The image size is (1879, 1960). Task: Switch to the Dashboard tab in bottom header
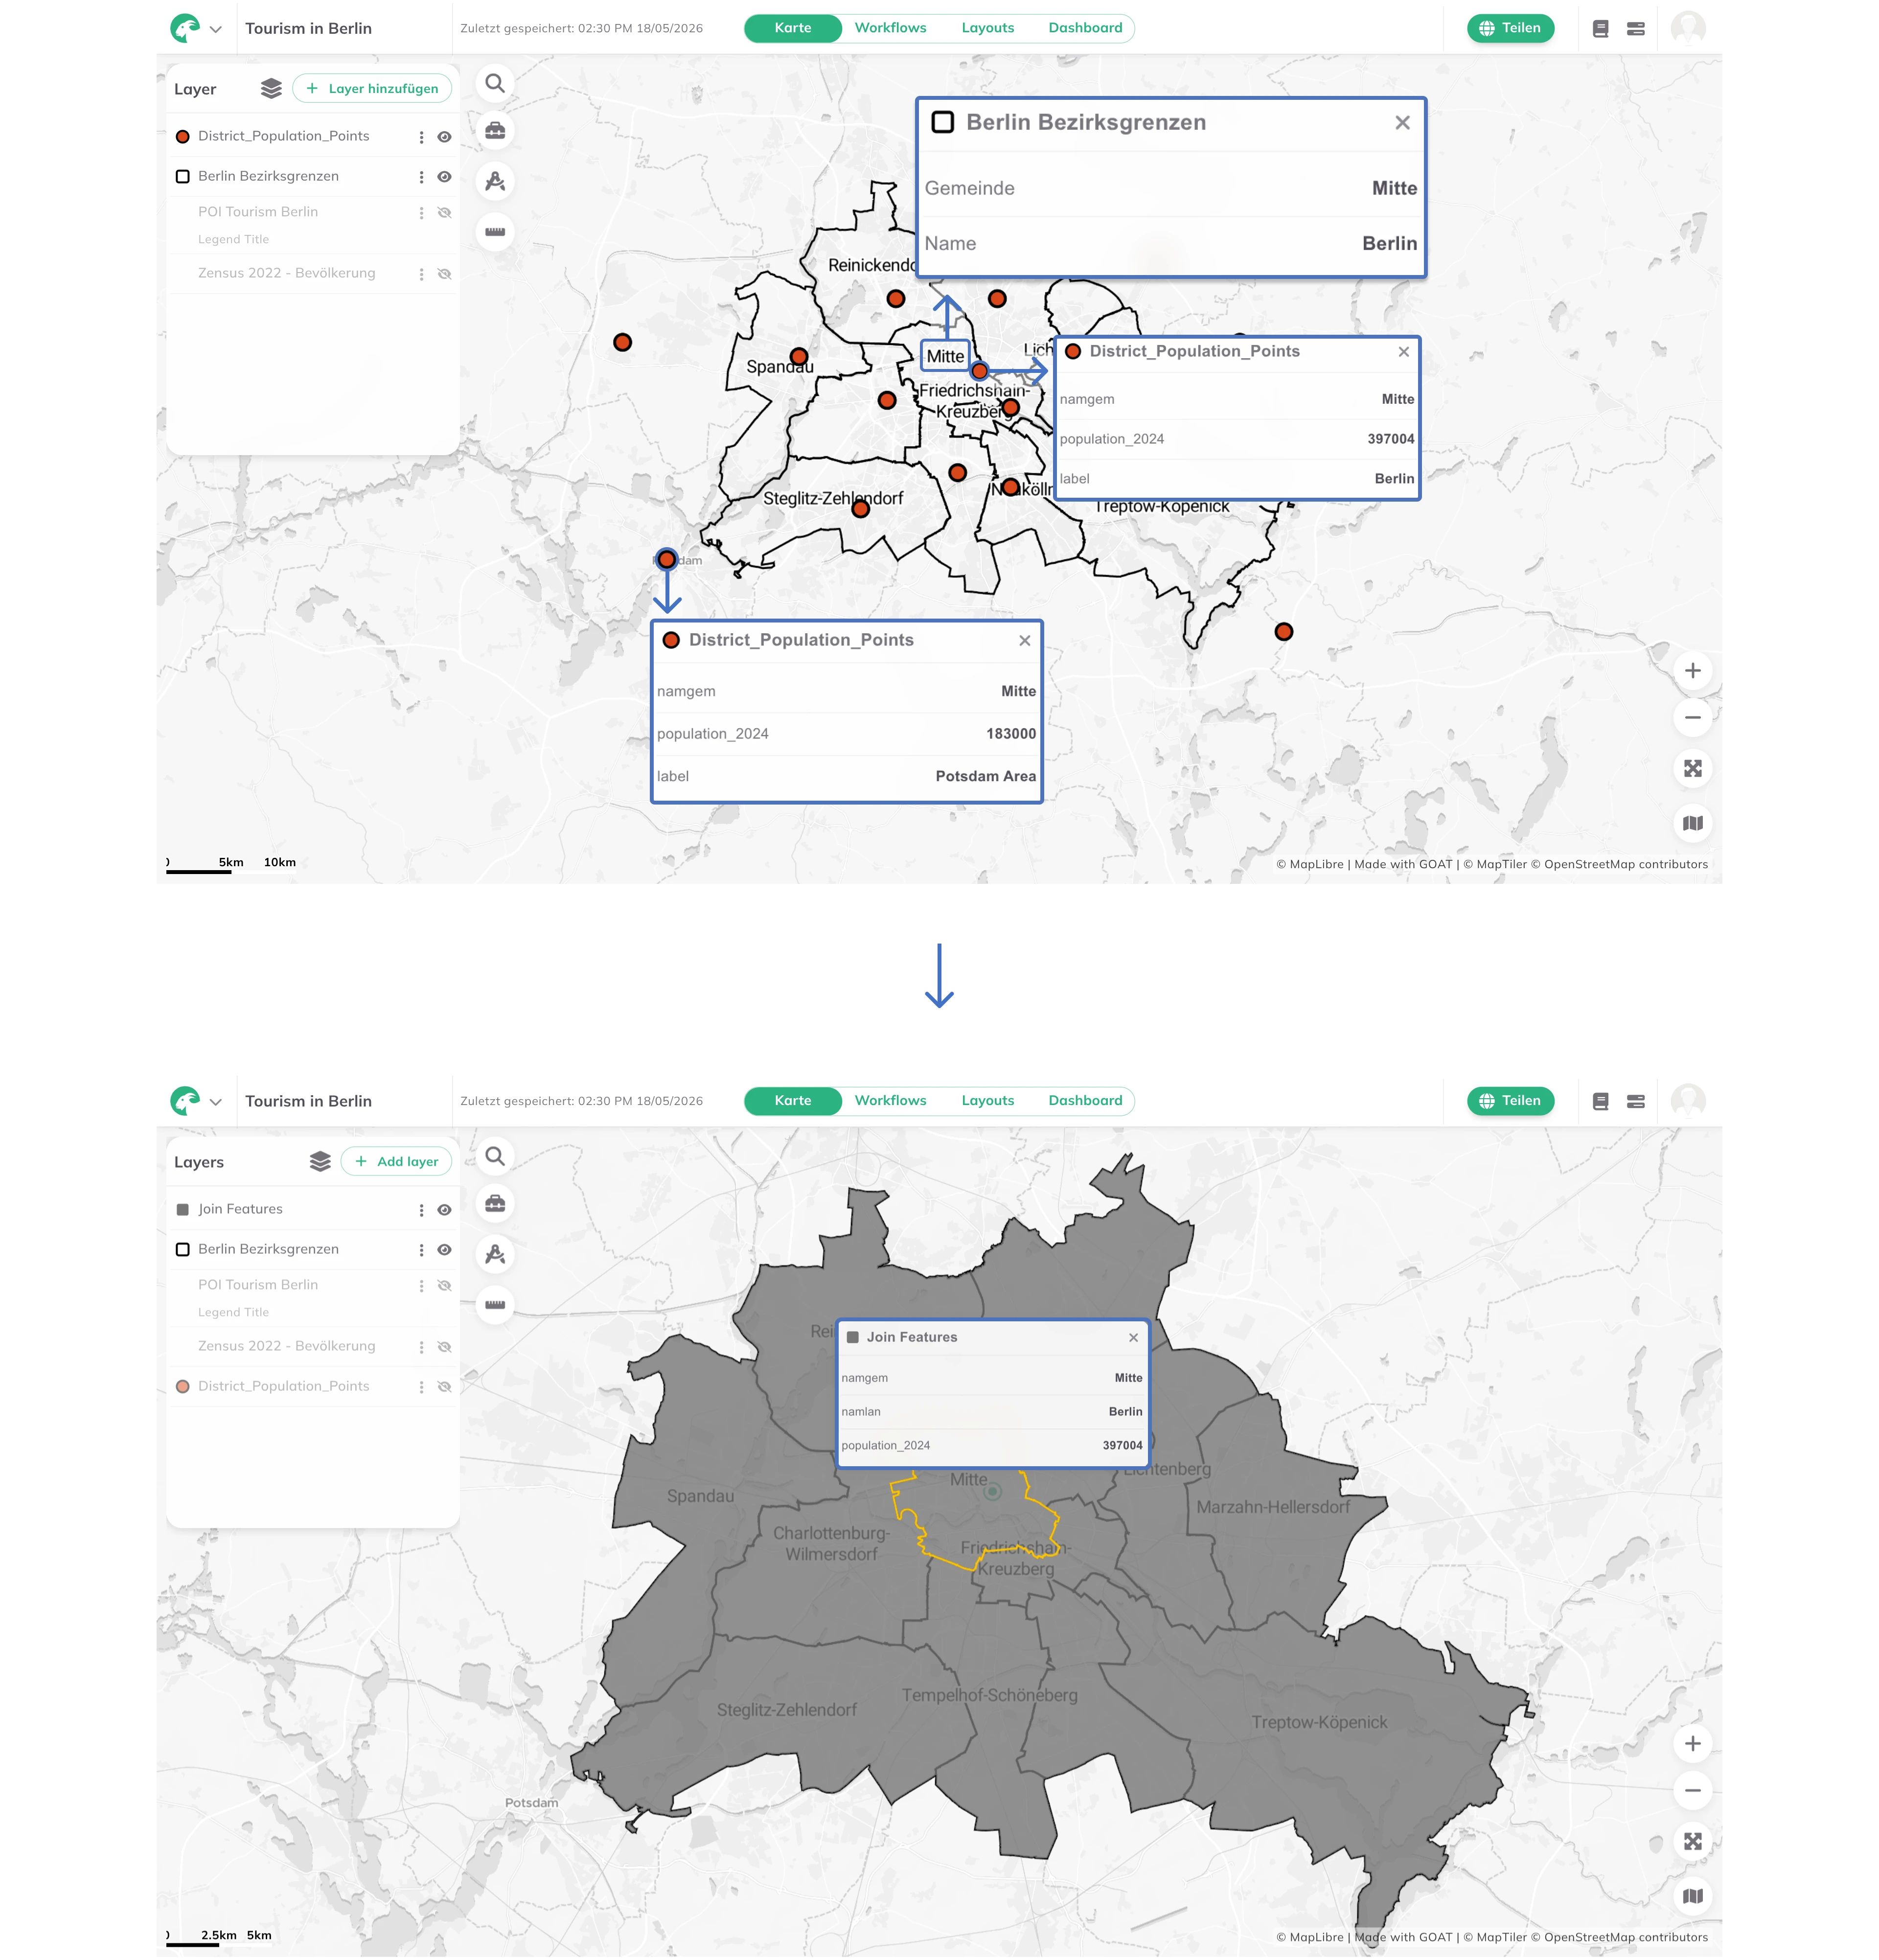click(x=1085, y=1101)
